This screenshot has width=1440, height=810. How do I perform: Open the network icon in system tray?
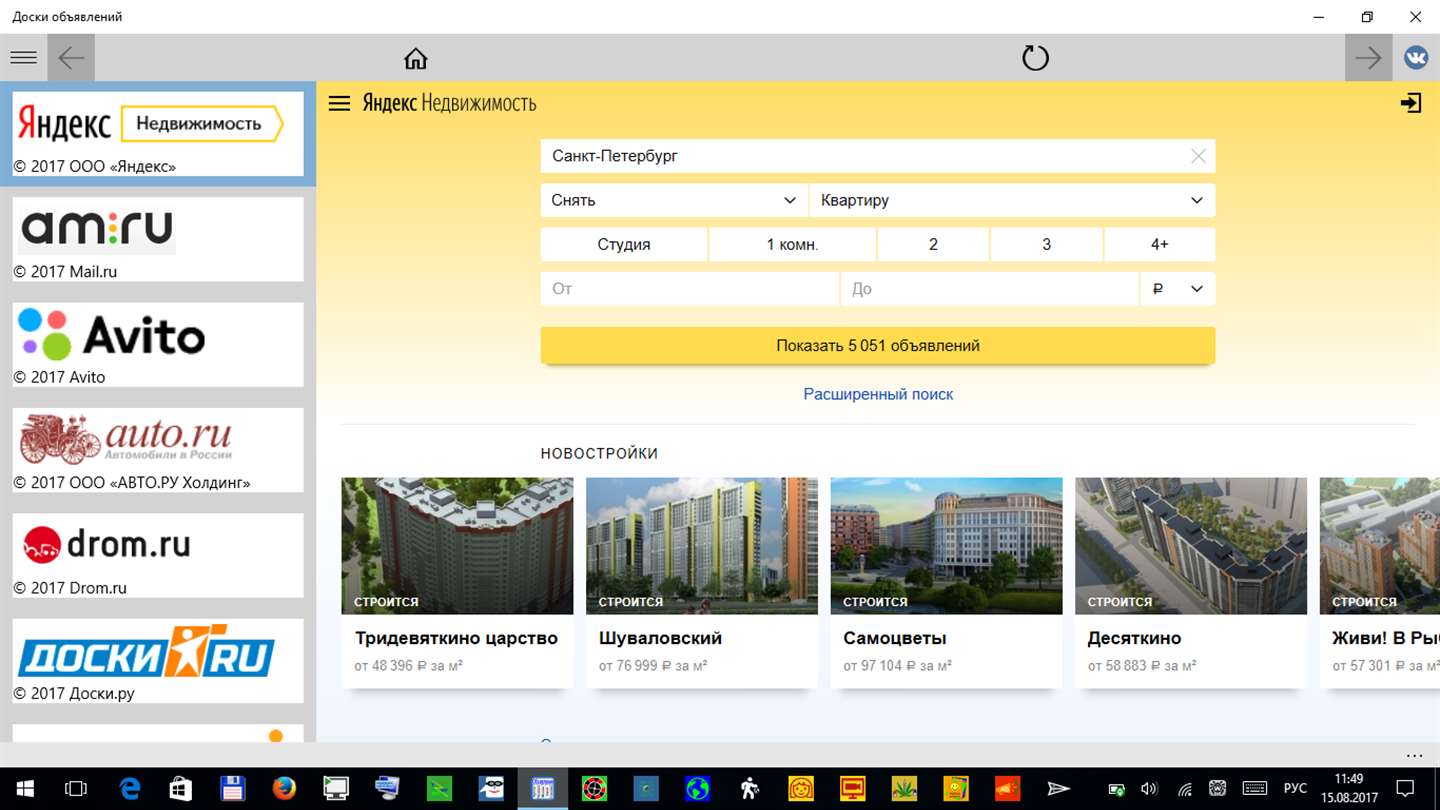coord(1184,789)
